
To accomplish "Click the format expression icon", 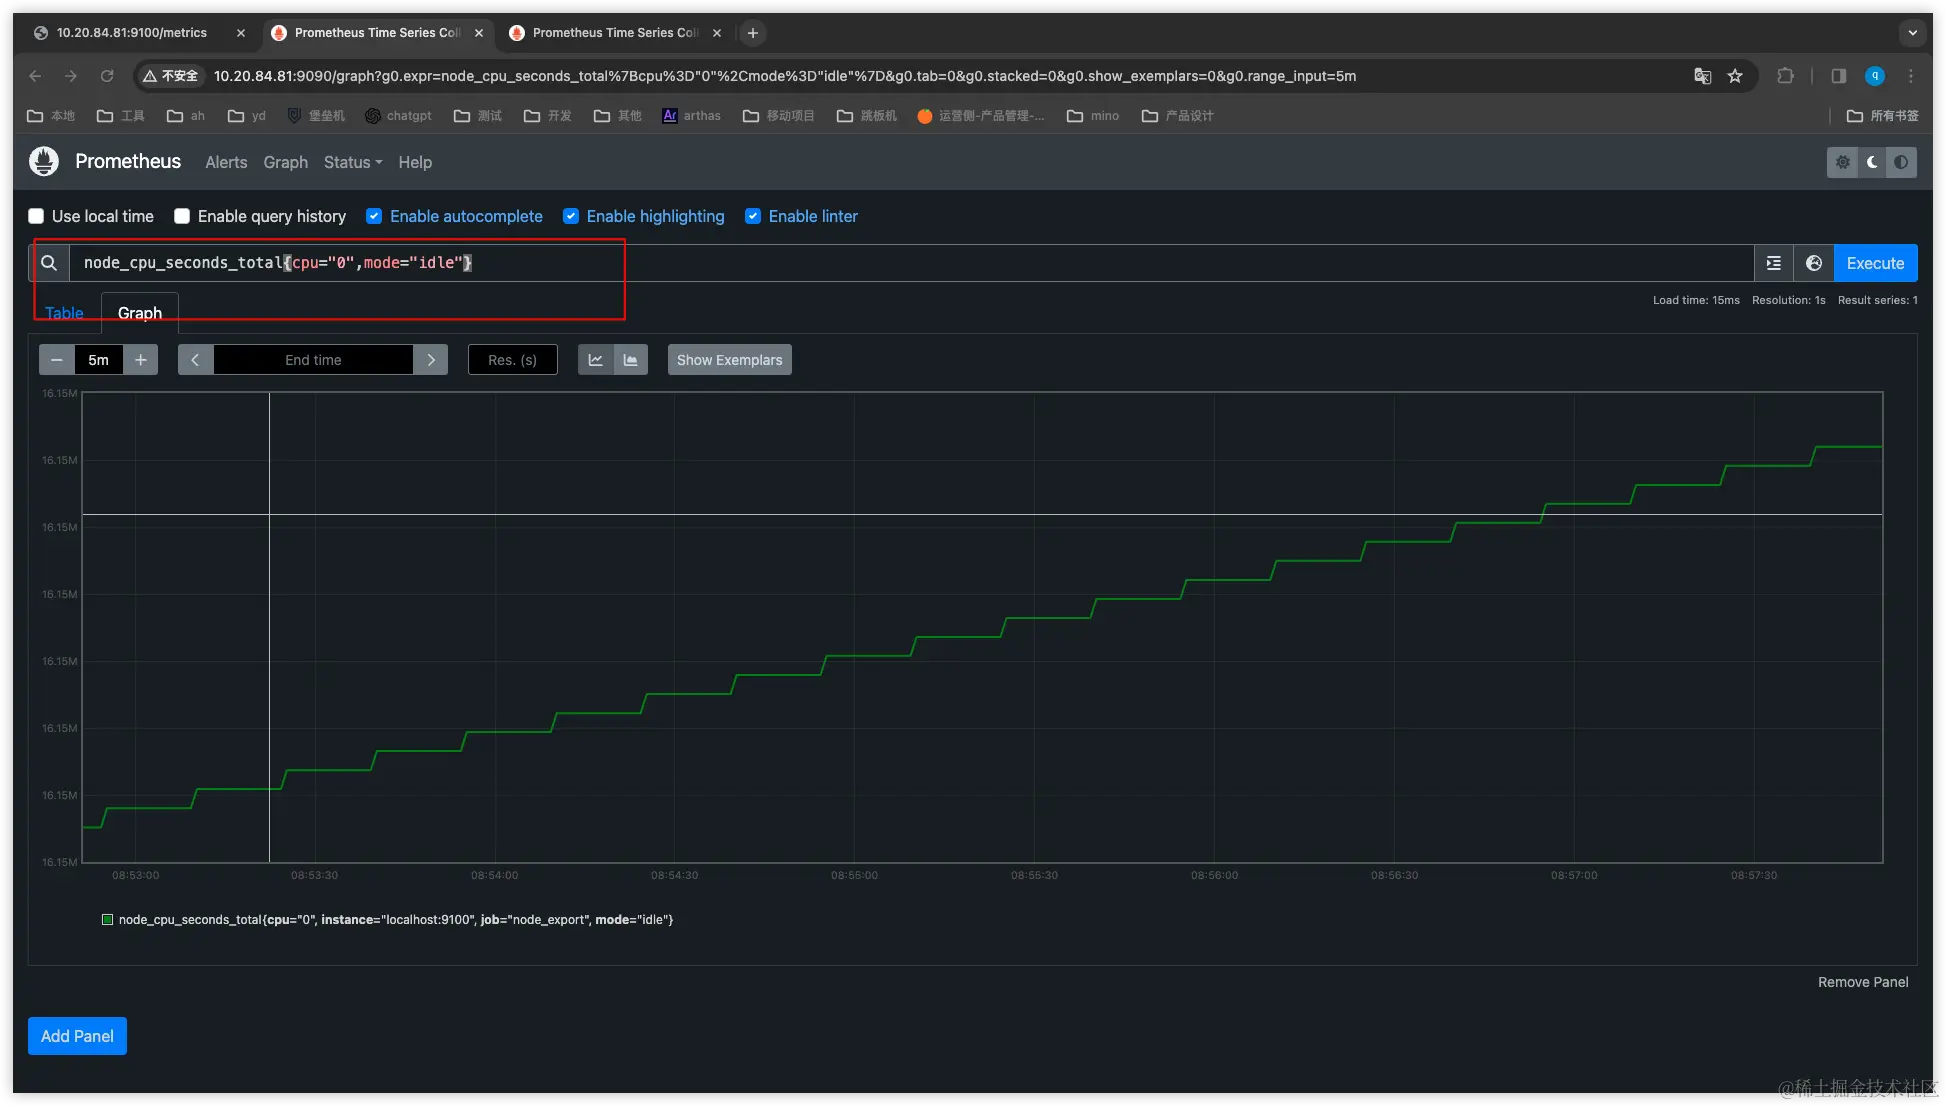I will 1773,263.
